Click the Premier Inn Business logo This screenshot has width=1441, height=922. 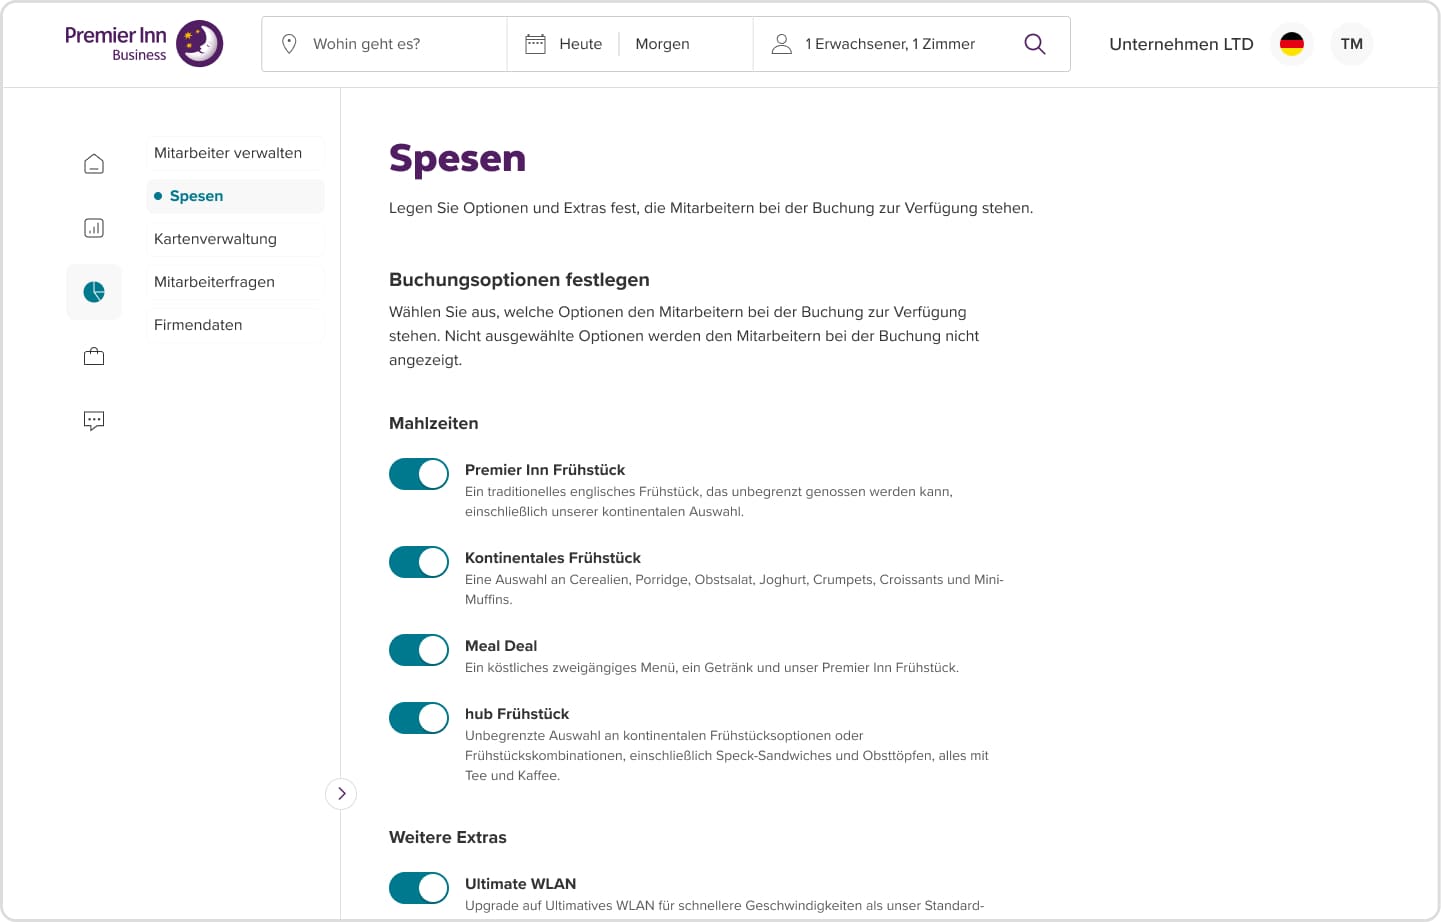point(142,43)
